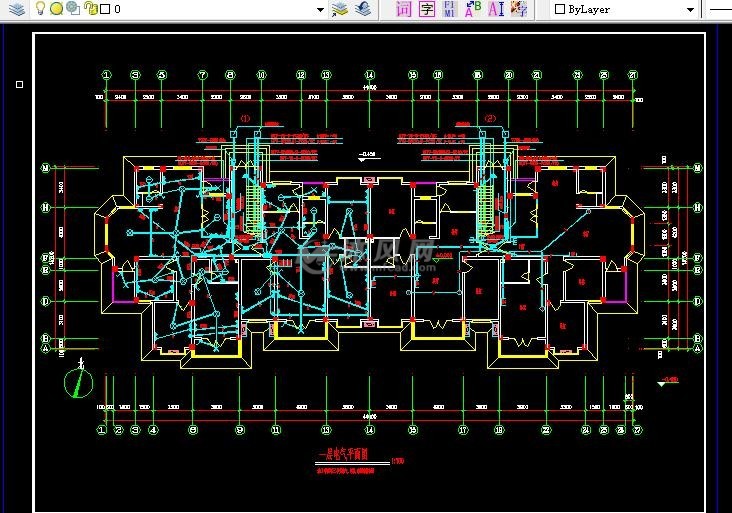Expand the layer list dropdown arrow

coord(320,9)
